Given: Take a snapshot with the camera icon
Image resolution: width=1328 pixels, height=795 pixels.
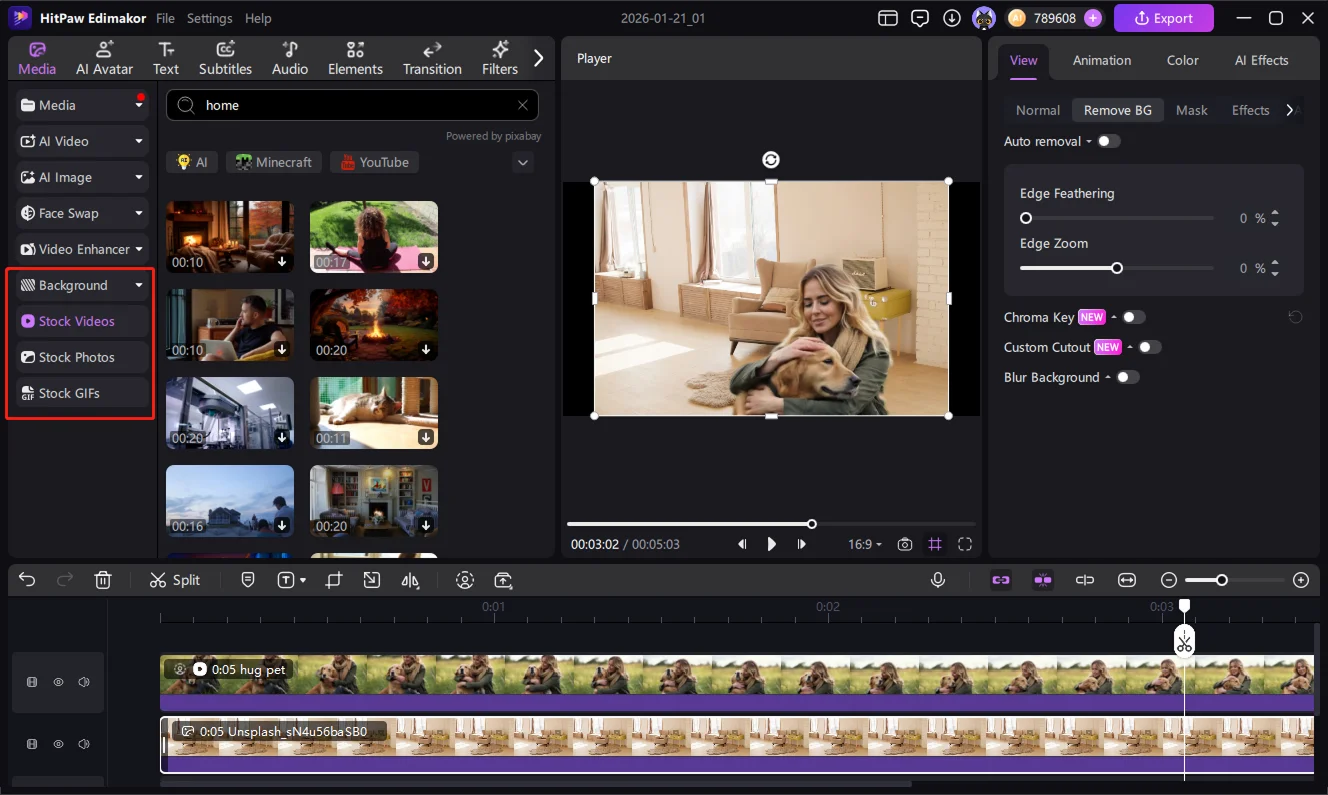Looking at the screenshot, I should point(905,544).
